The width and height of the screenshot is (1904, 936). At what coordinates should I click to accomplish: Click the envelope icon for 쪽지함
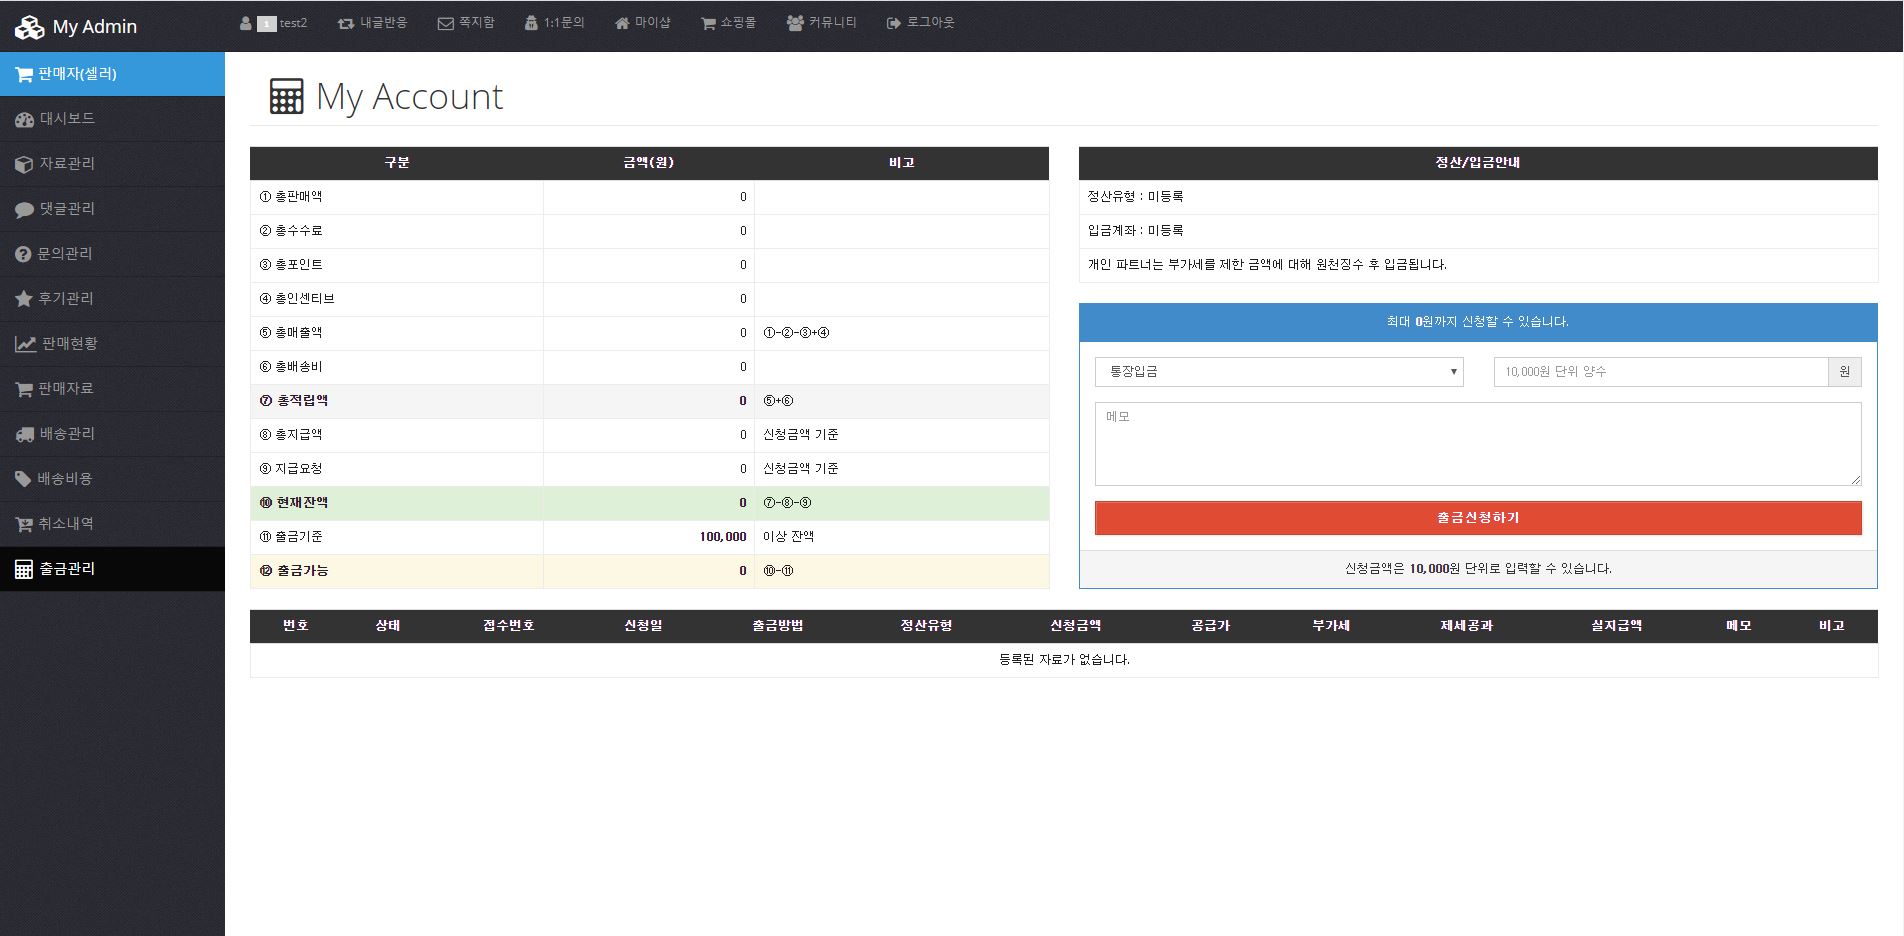[446, 23]
